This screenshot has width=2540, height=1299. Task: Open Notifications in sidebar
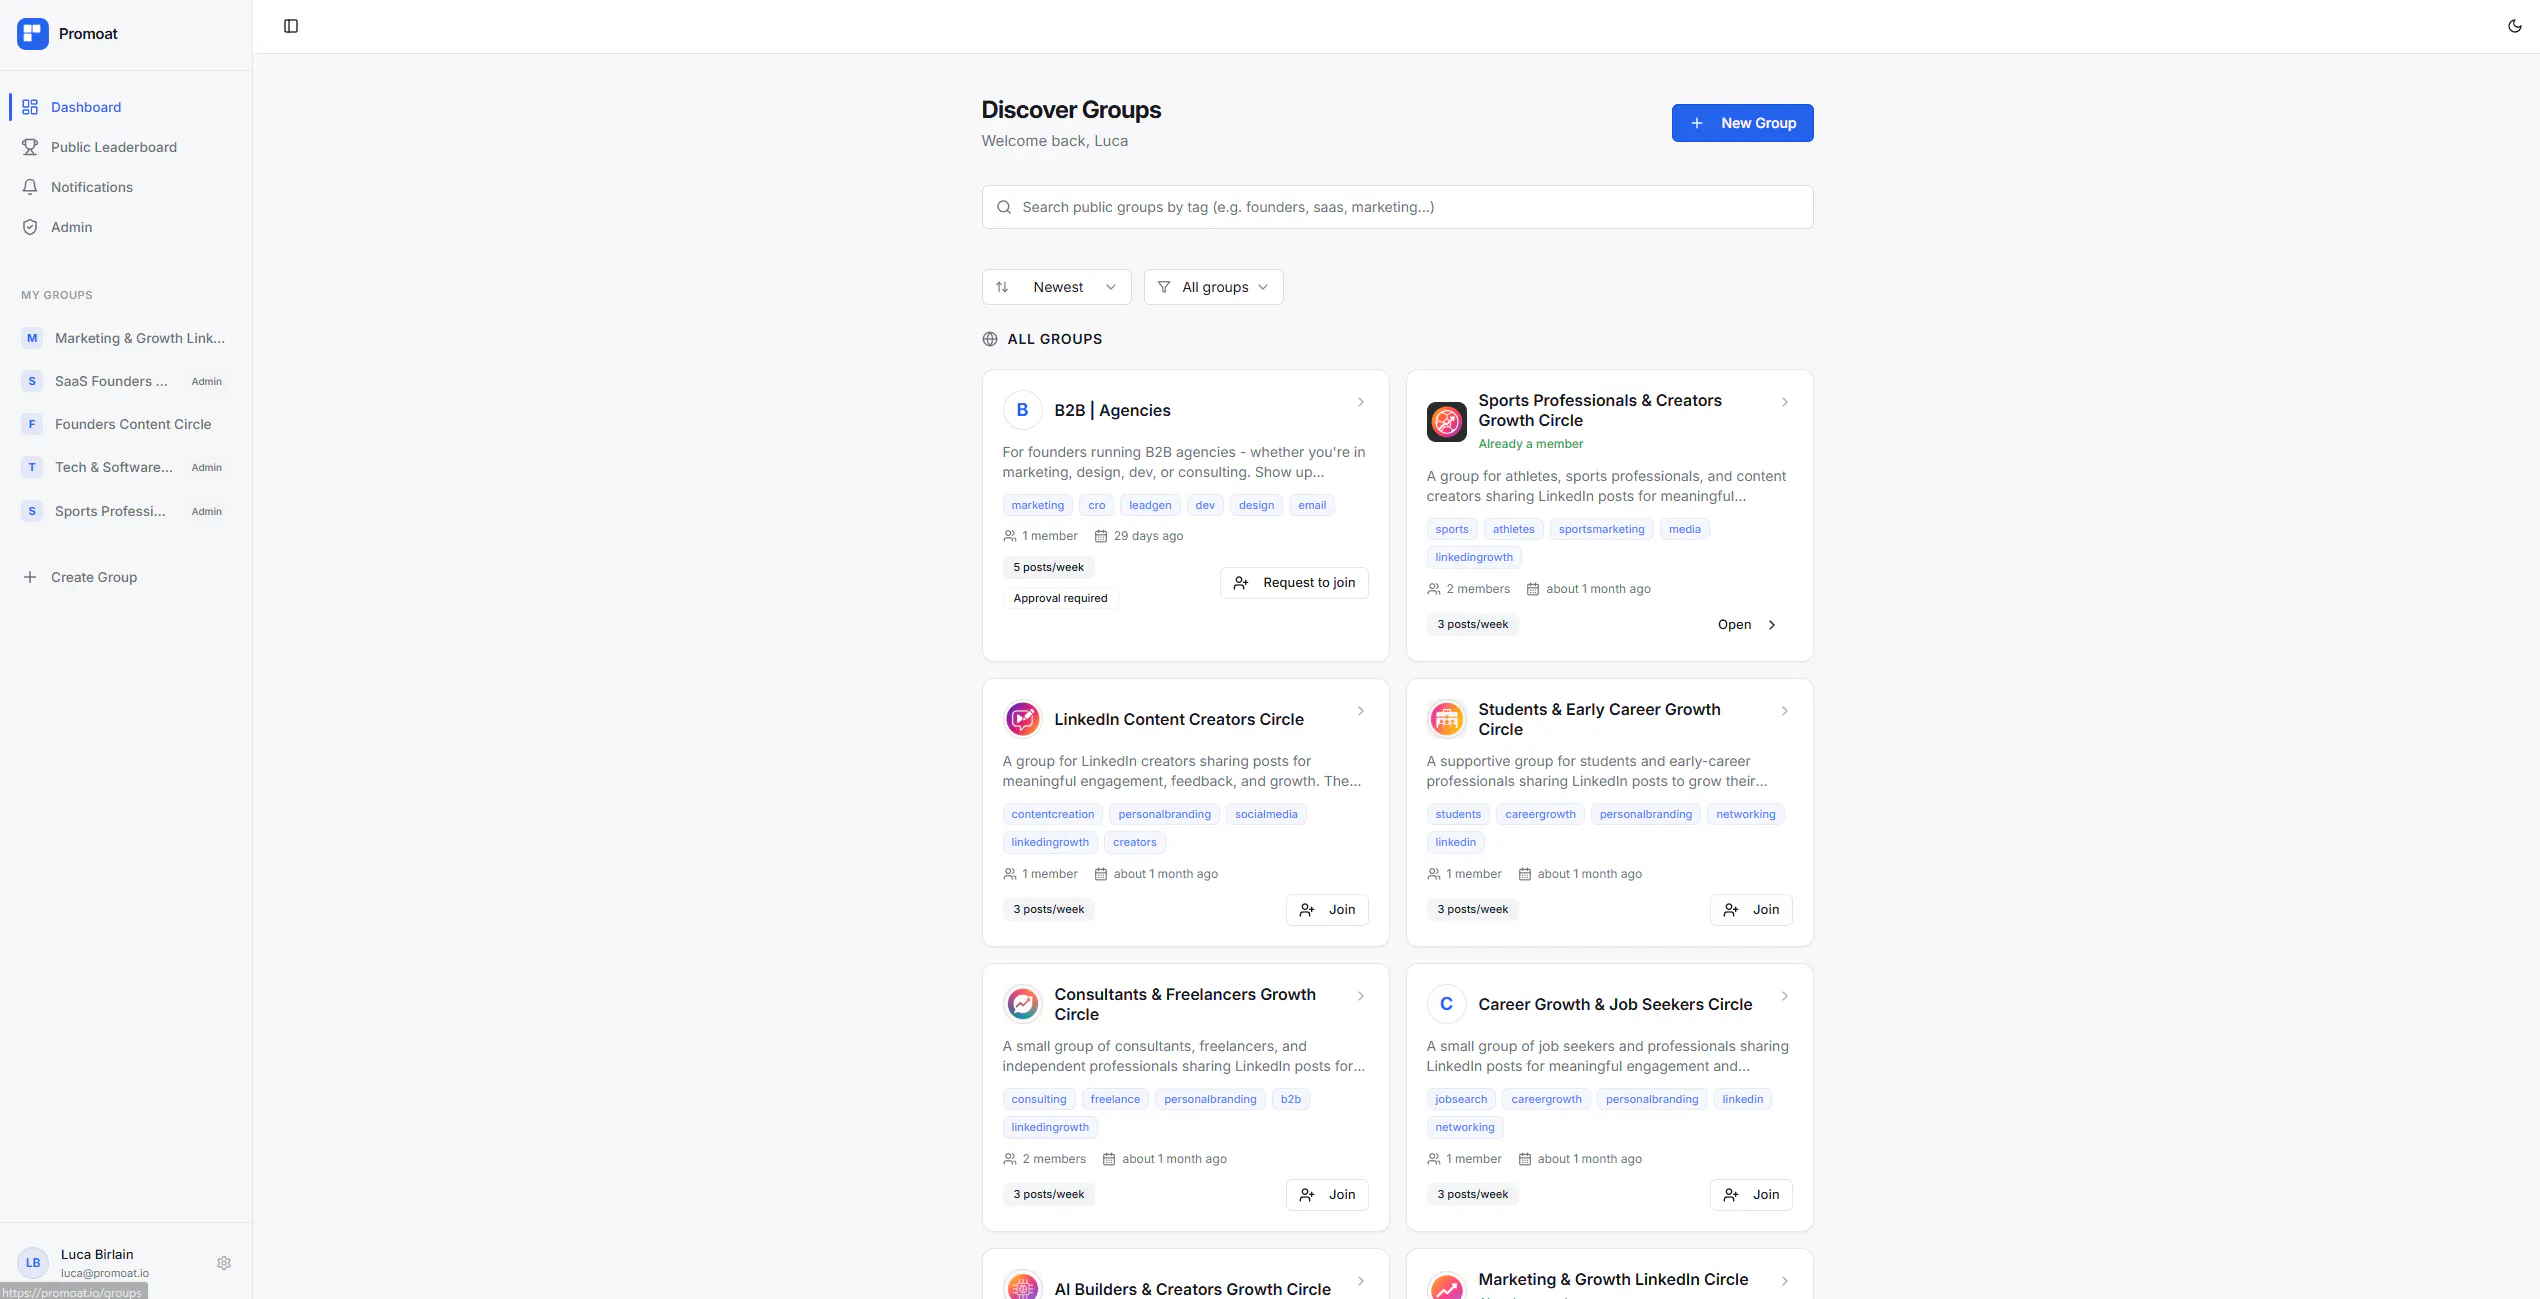pos(126,187)
